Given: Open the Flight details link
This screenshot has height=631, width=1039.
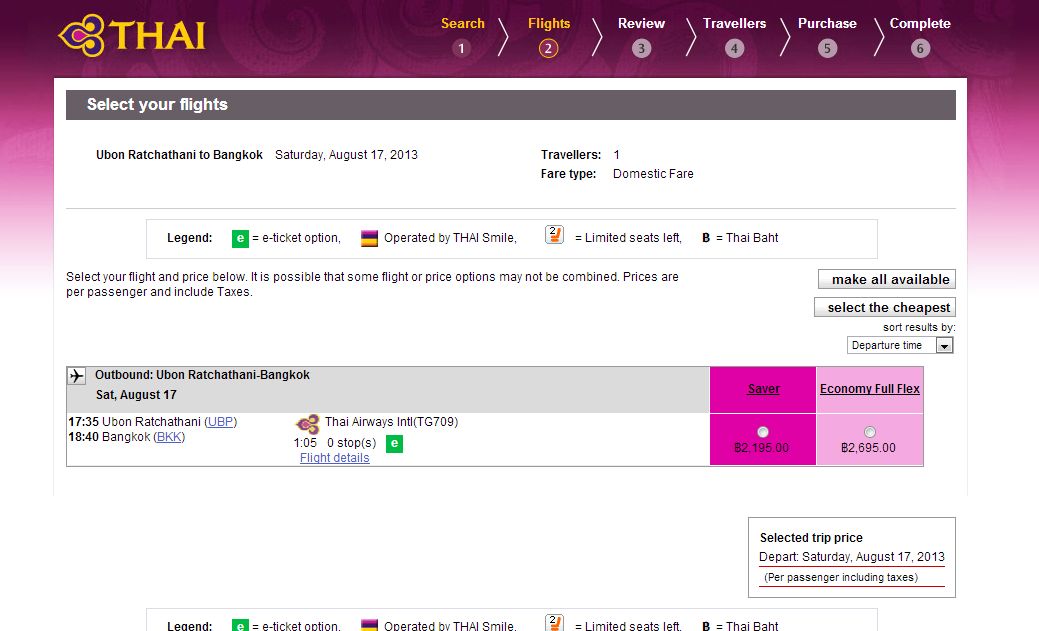Looking at the screenshot, I should coord(335,458).
